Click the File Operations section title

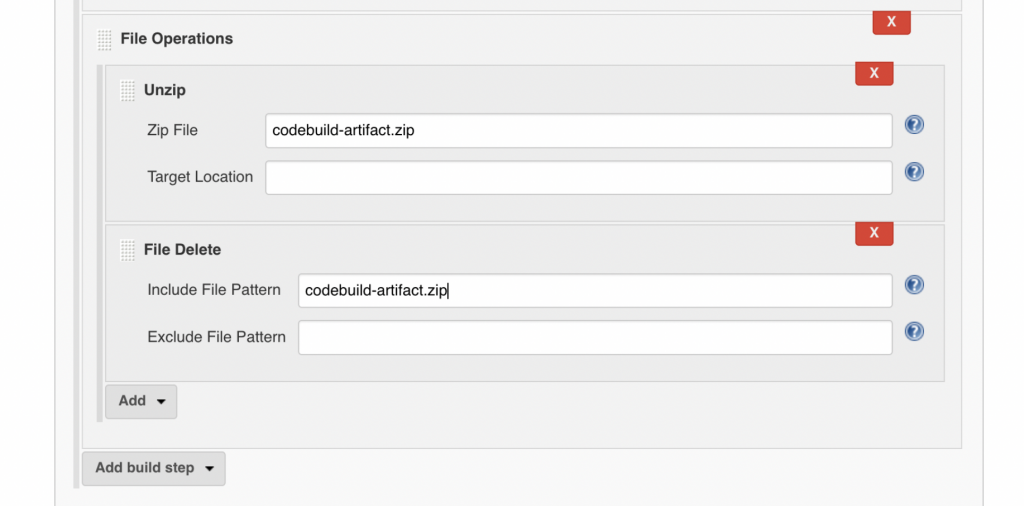(176, 39)
